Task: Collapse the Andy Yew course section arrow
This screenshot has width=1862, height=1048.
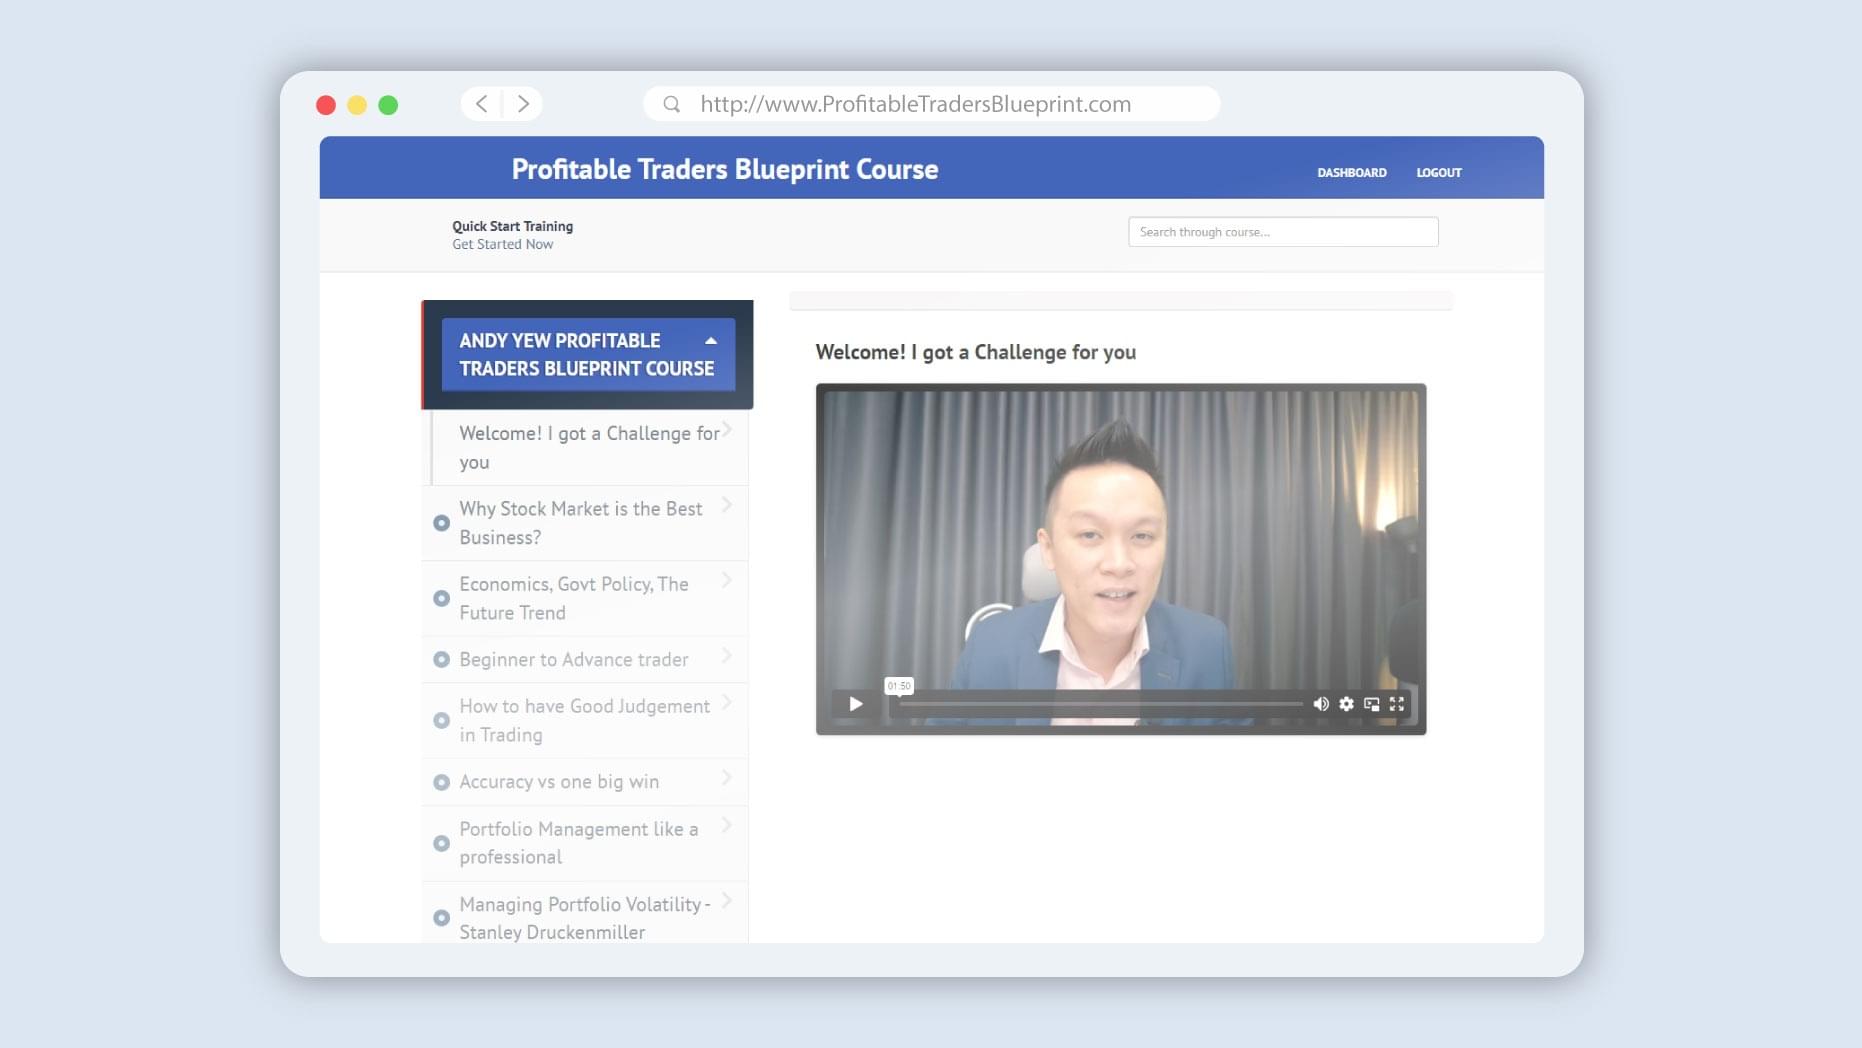Action: pyautogui.click(x=711, y=341)
